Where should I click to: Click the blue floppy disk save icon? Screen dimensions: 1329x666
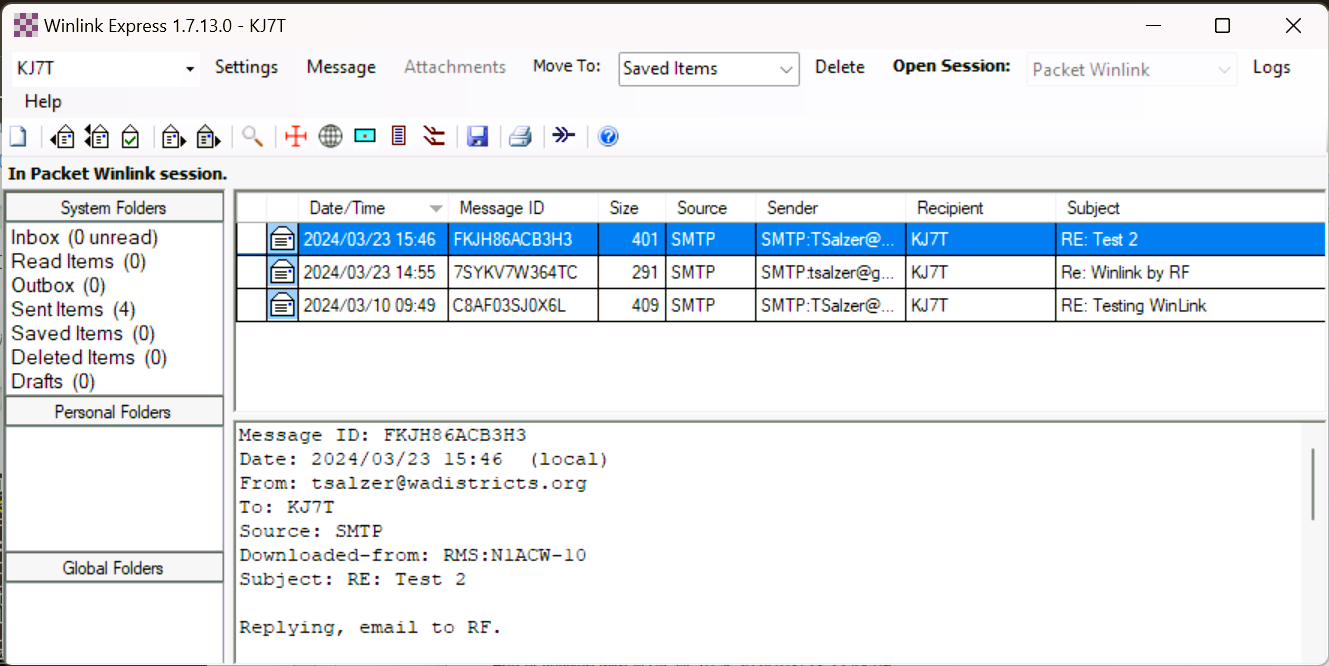click(478, 137)
